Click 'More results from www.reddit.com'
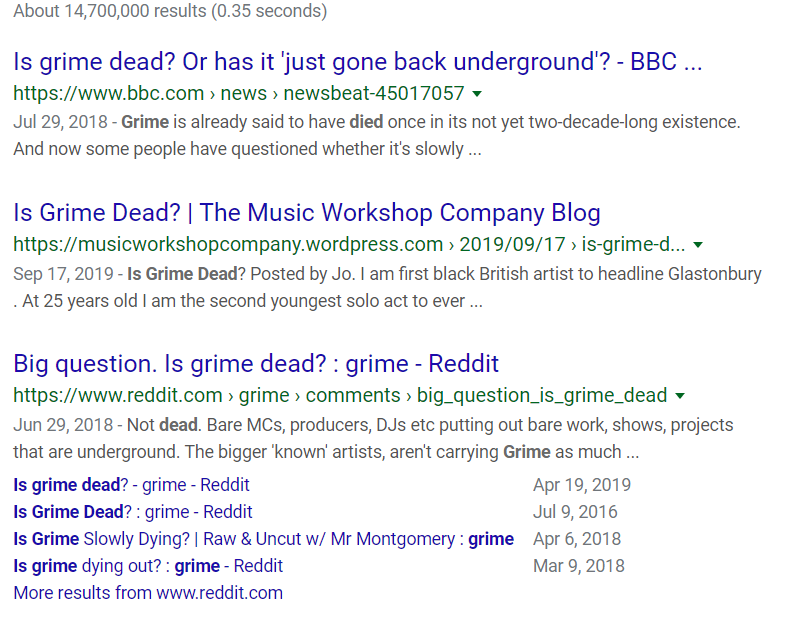 [x=148, y=593]
